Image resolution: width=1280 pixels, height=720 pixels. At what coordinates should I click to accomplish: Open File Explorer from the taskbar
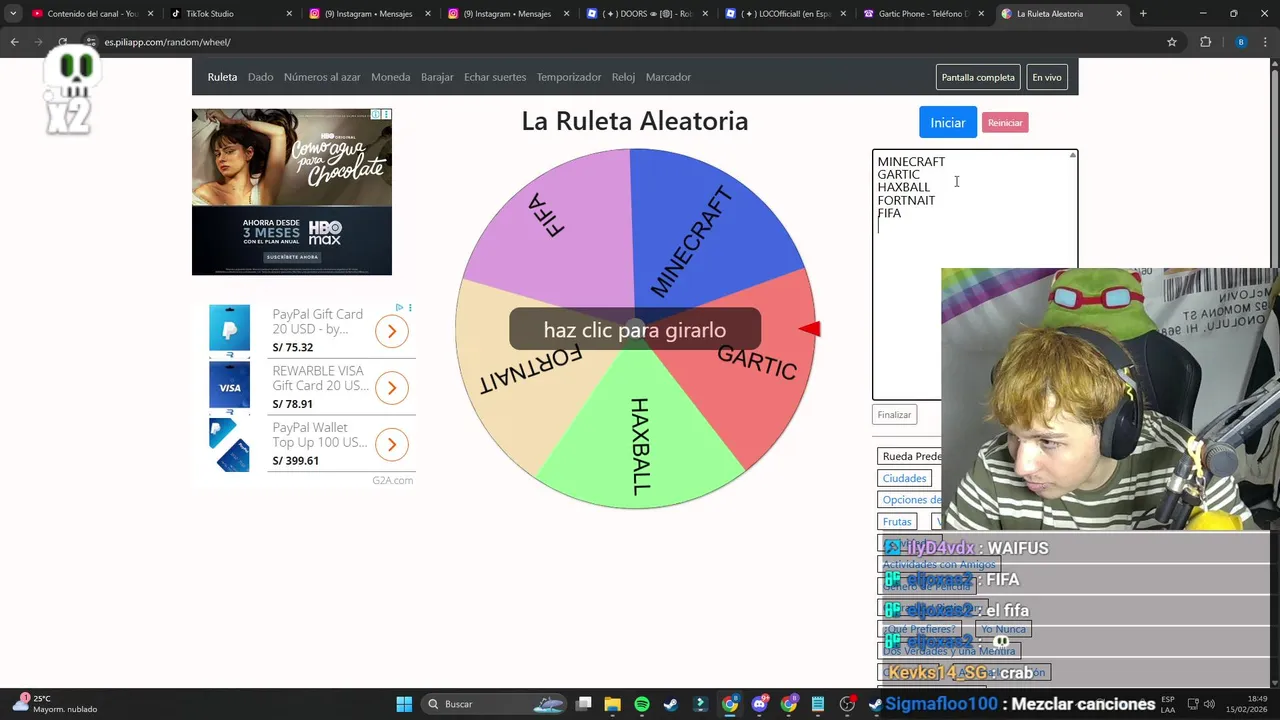[x=613, y=704]
